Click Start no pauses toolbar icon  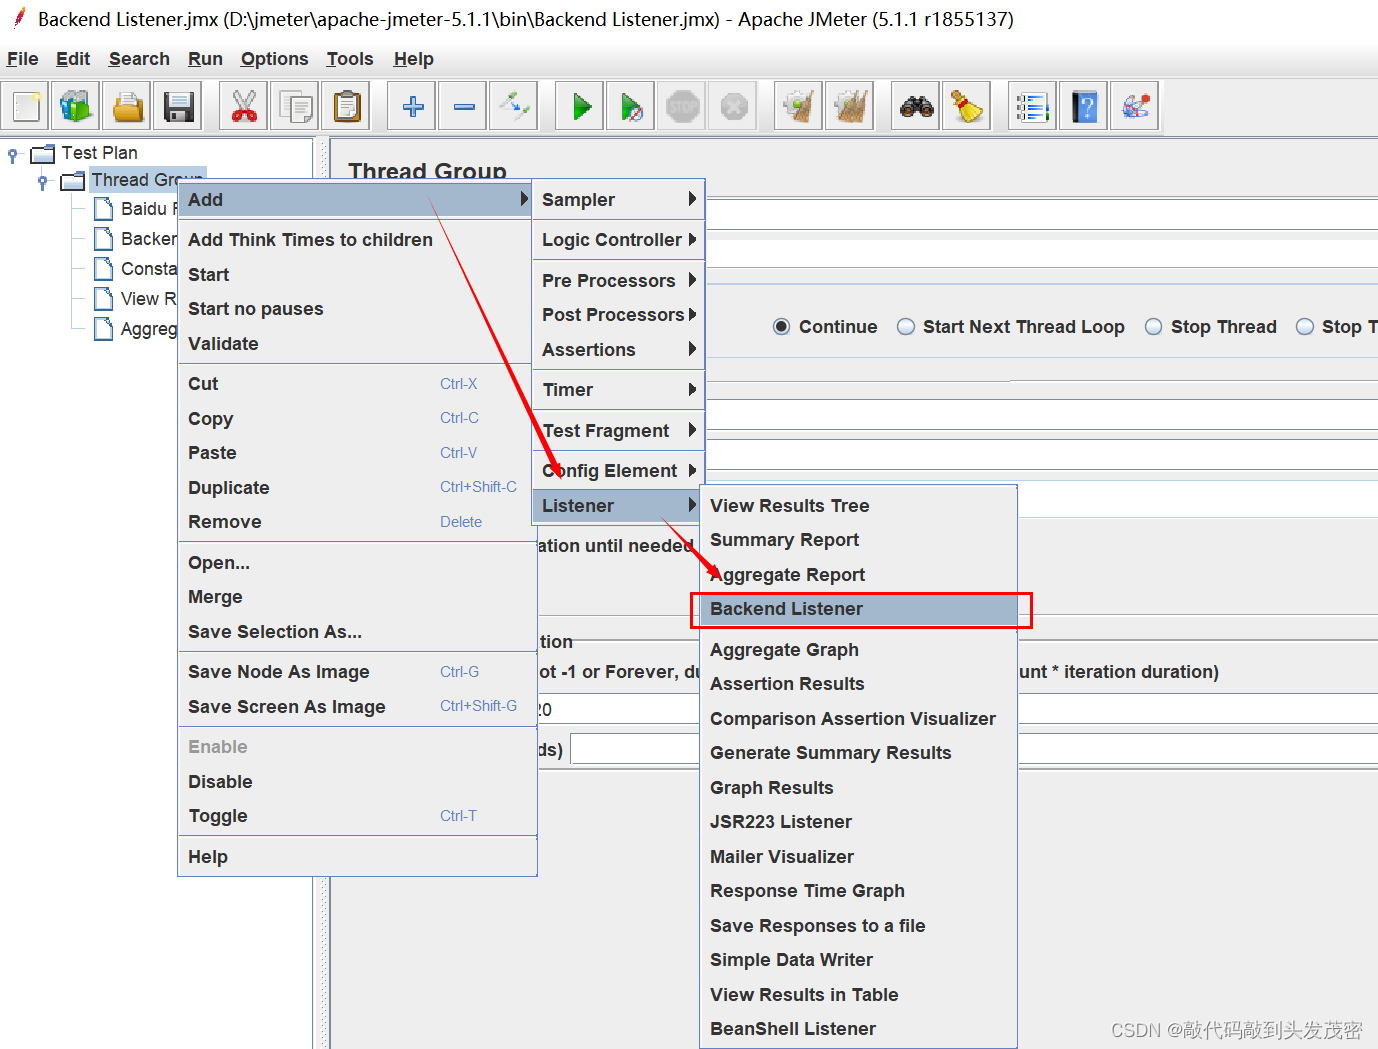point(631,106)
